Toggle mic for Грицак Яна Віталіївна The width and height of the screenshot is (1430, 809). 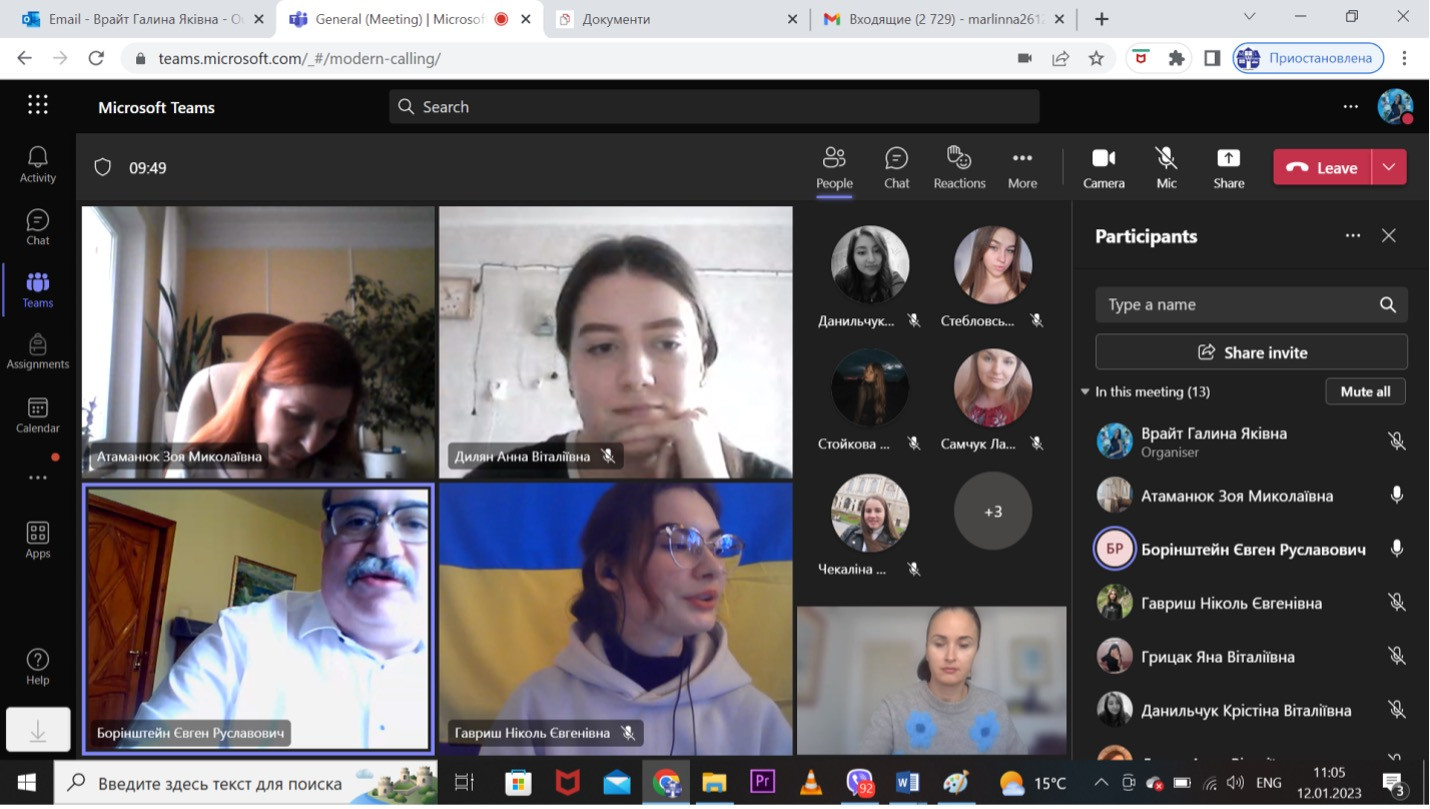coord(1396,657)
